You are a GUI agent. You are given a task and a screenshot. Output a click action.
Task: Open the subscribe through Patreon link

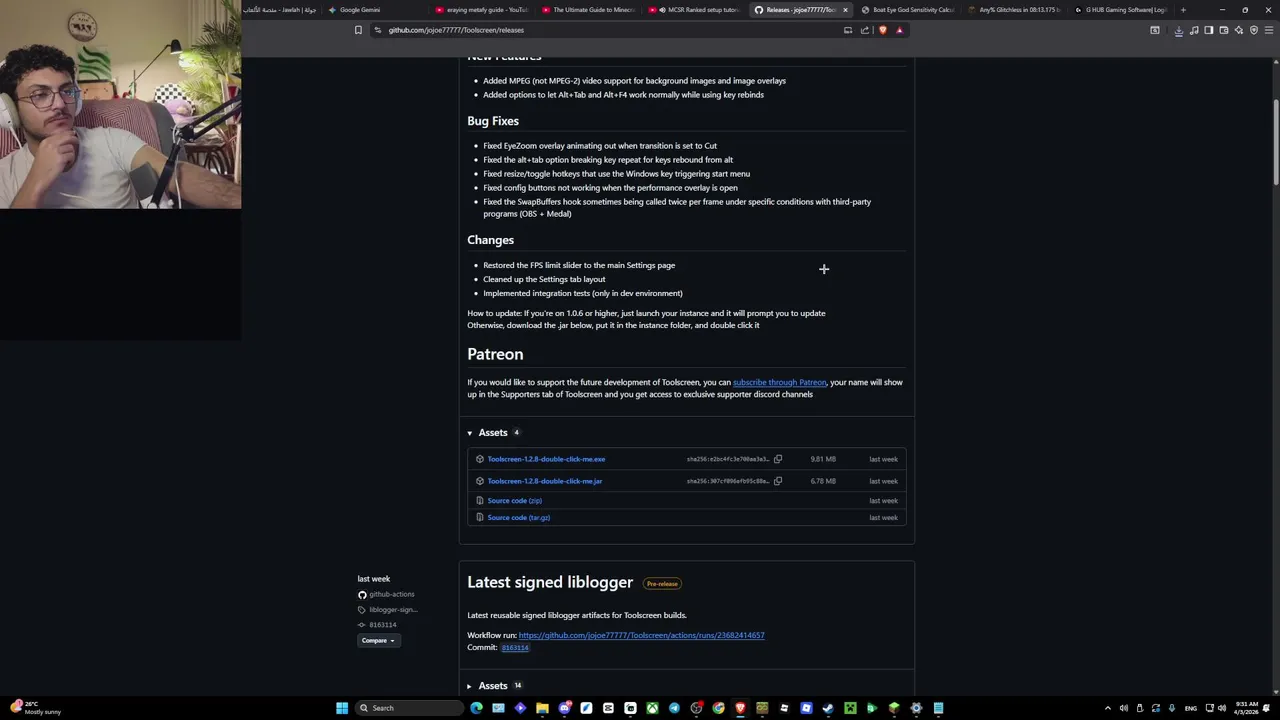click(780, 382)
